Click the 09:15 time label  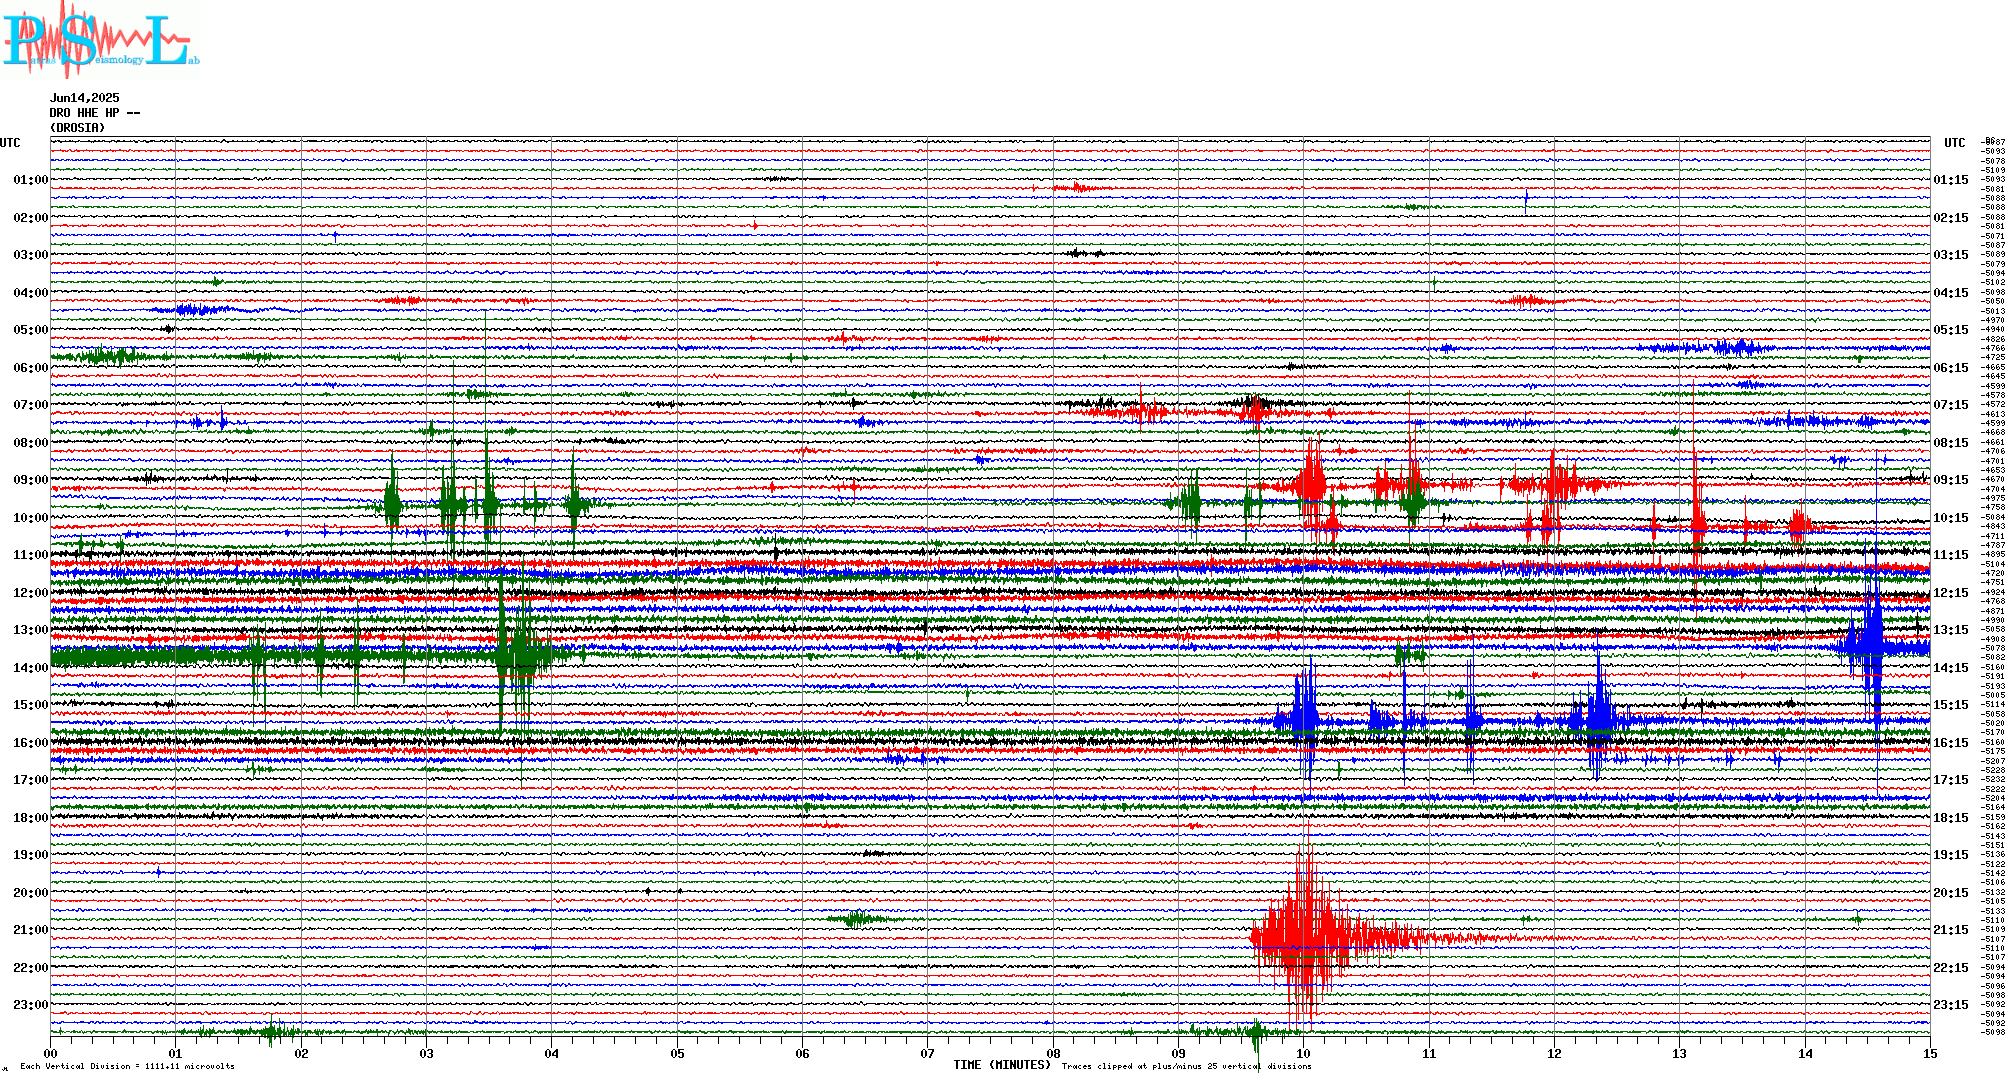[x=1951, y=480]
